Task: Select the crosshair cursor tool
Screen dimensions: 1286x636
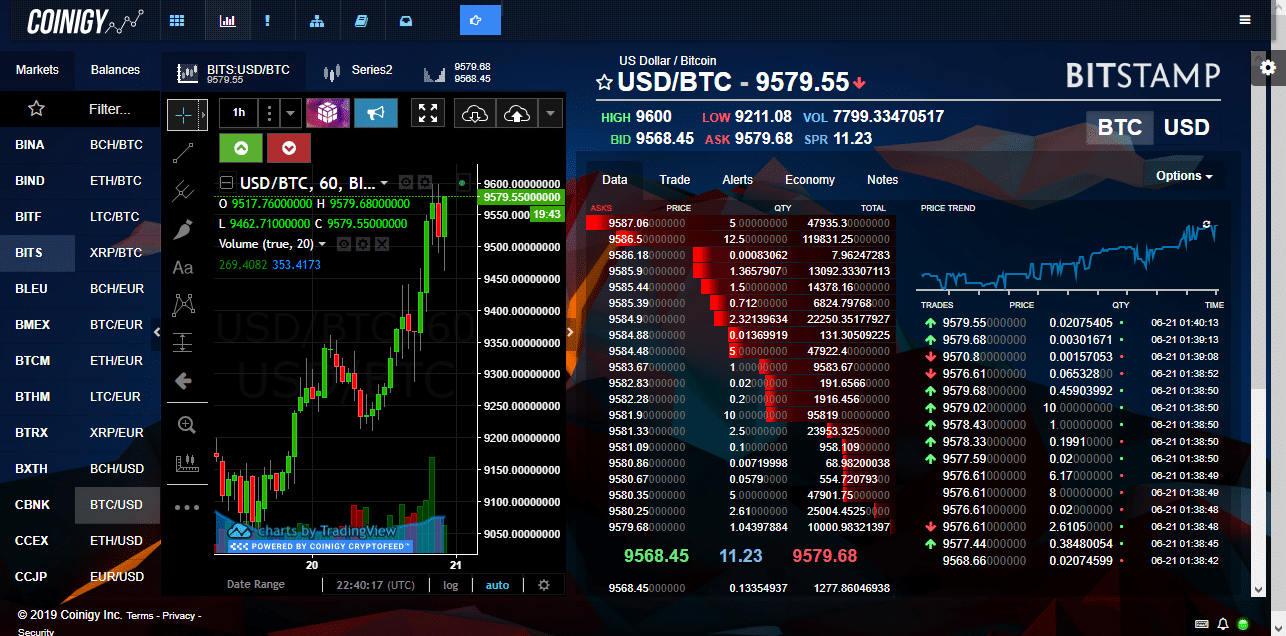Action: click(183, 115)
